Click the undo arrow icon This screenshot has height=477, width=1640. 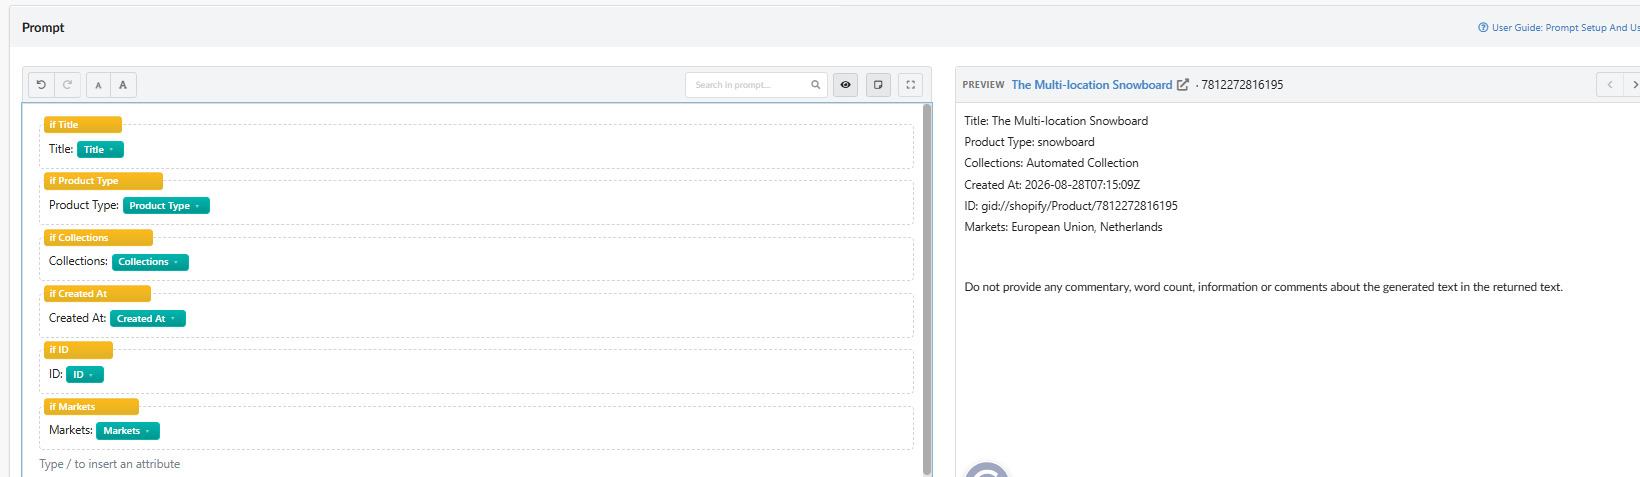click(x=41, y=85)
